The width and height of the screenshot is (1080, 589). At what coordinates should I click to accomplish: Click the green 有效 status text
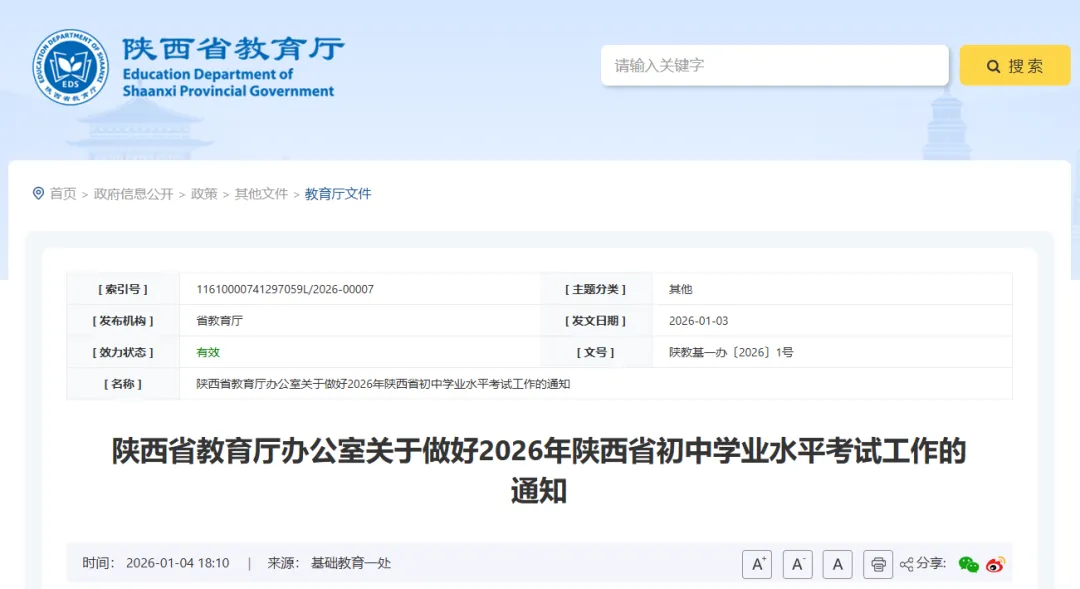click(x=208, y=352)
